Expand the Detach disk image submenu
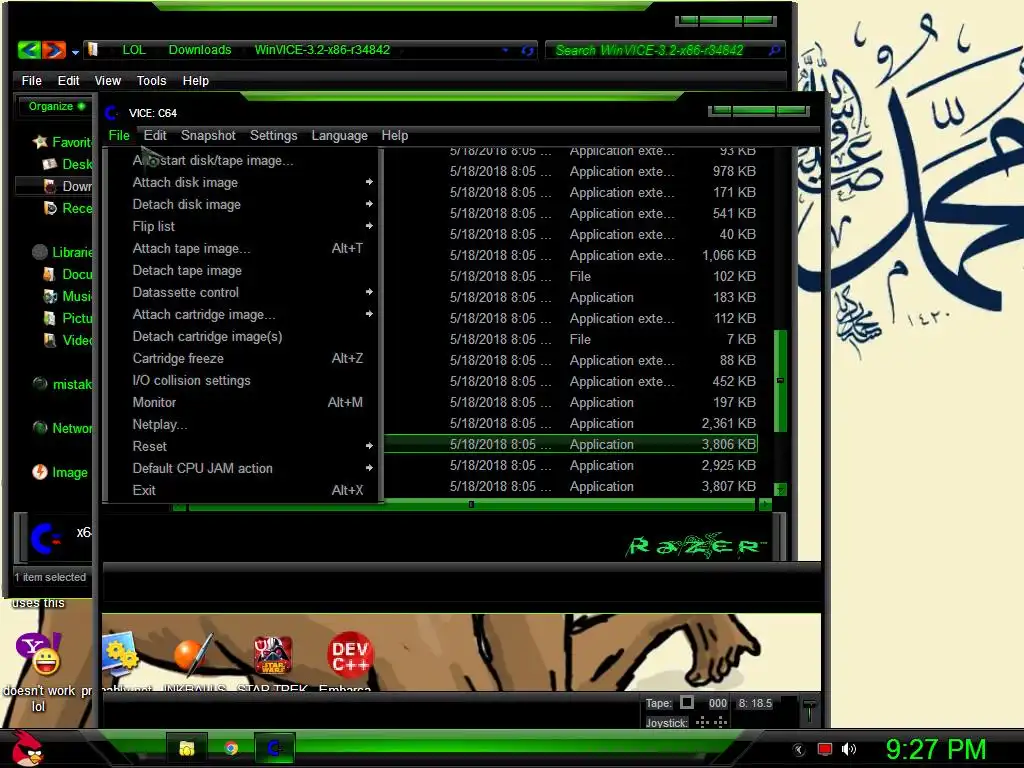This screenshot has height=768, width=1024. click(243, 204)
